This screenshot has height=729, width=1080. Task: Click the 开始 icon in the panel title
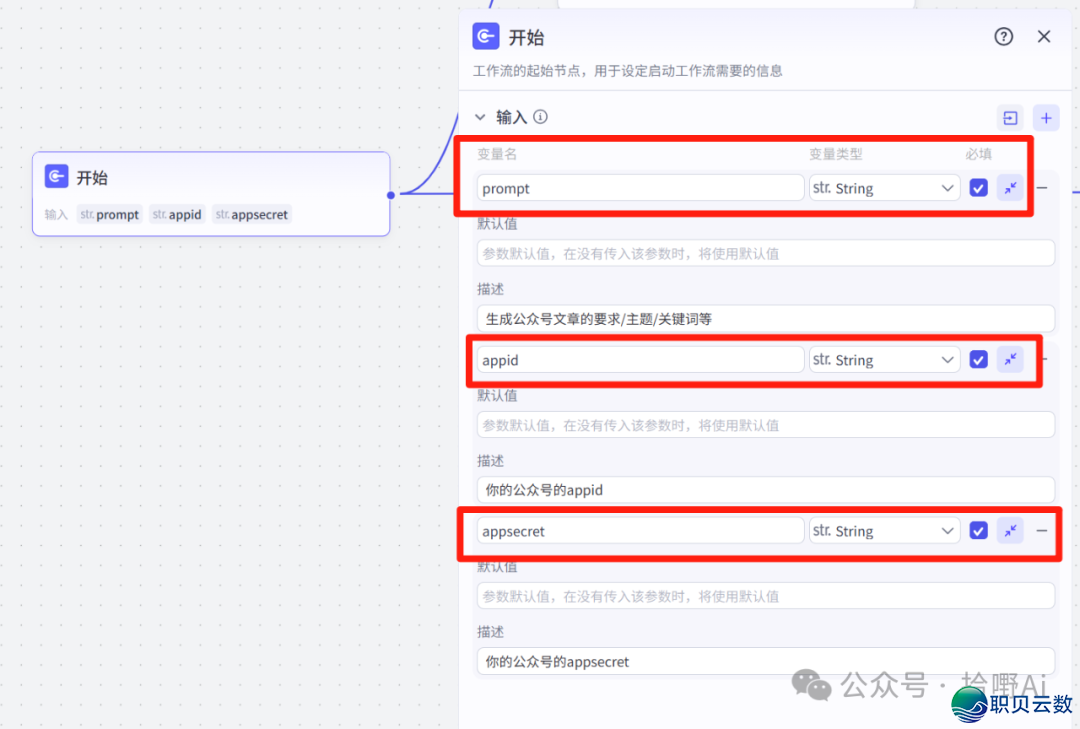pyautogui.click(x=485, y=36)
